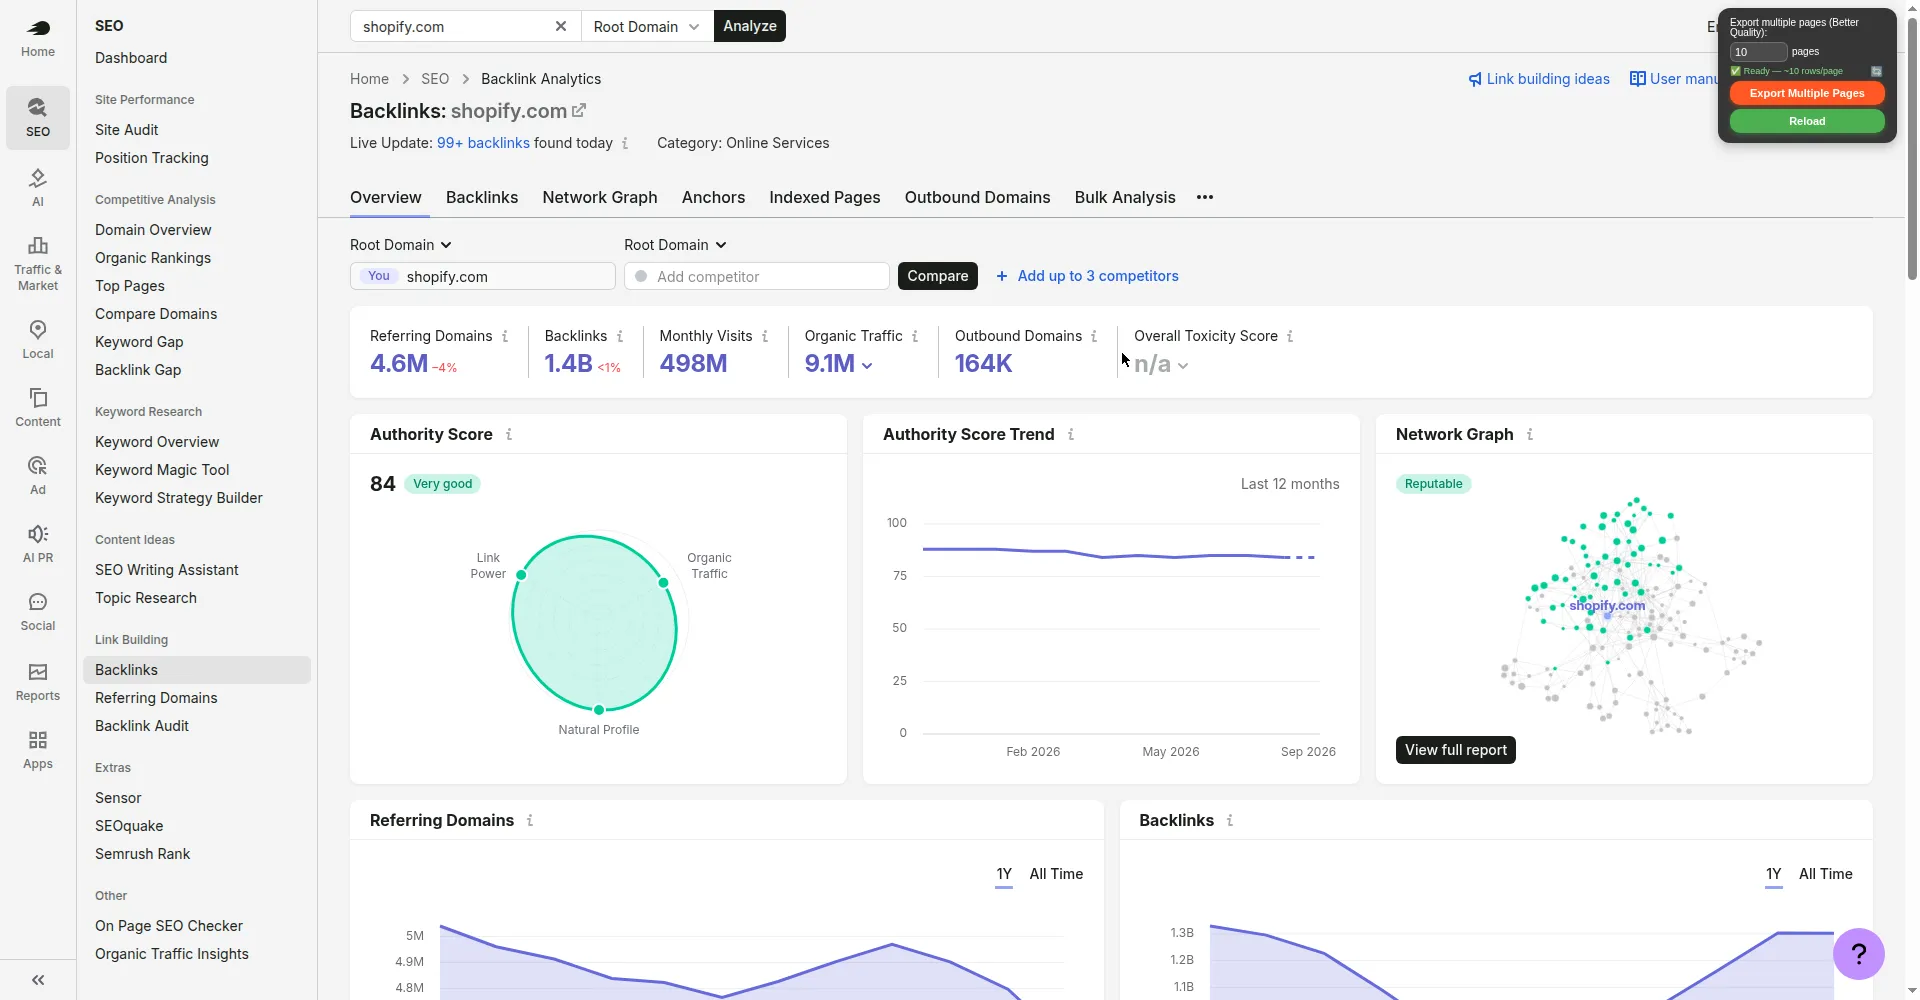
Task: Click the pages number field in export popup
Action: (x=1758, y=52)
